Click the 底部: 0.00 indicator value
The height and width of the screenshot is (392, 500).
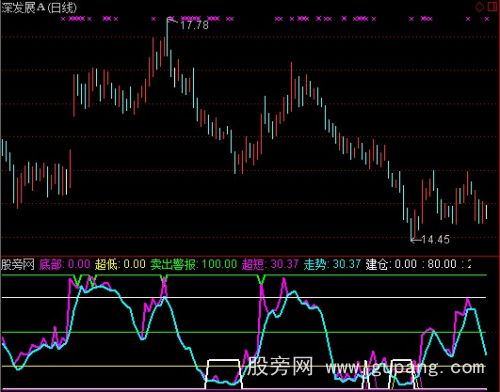[65, 265]
